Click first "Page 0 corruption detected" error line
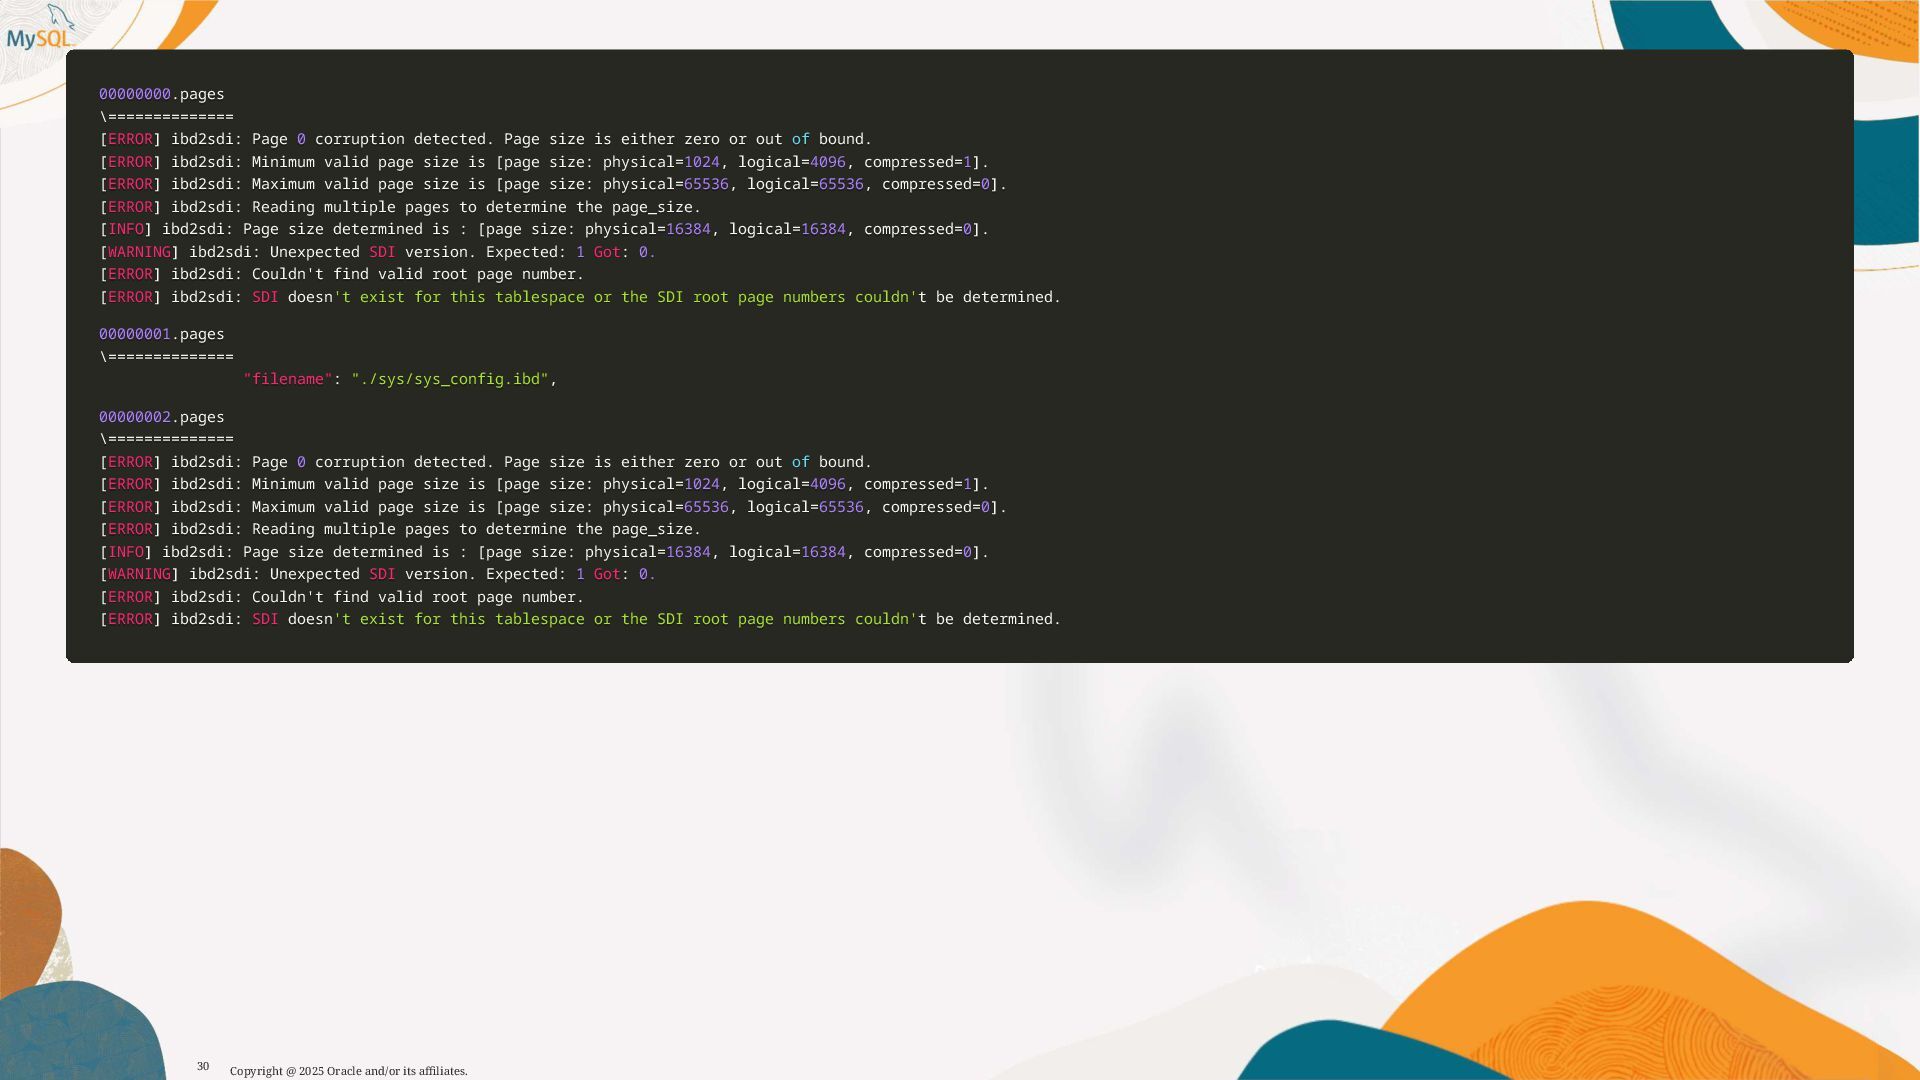 click(485, 139)
